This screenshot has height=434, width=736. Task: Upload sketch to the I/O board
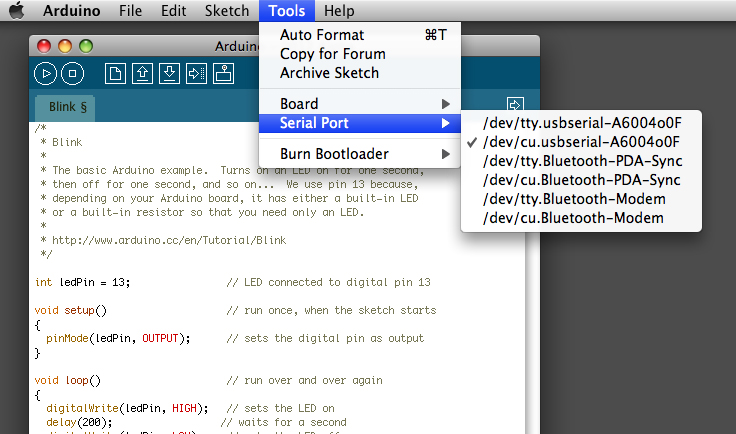(196, 73)
